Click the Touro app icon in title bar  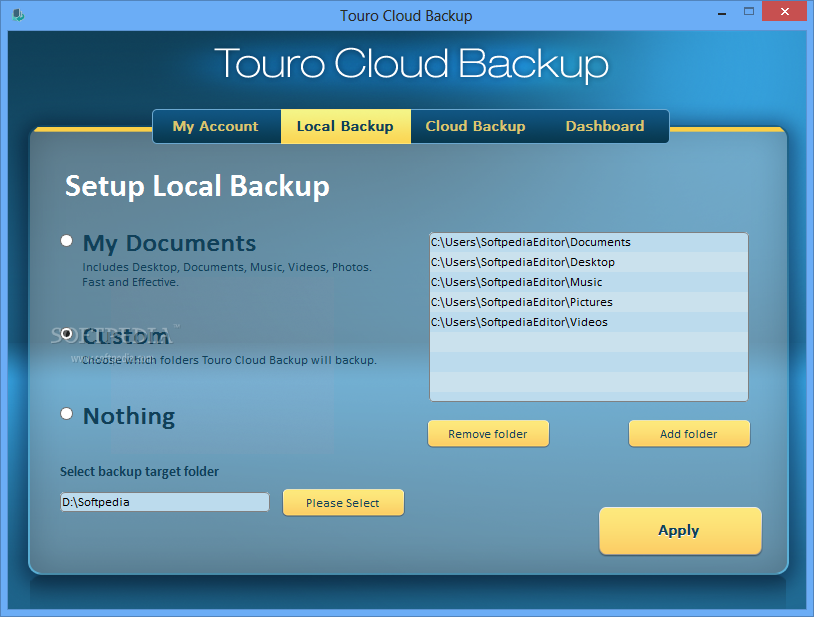click(18, 15)
